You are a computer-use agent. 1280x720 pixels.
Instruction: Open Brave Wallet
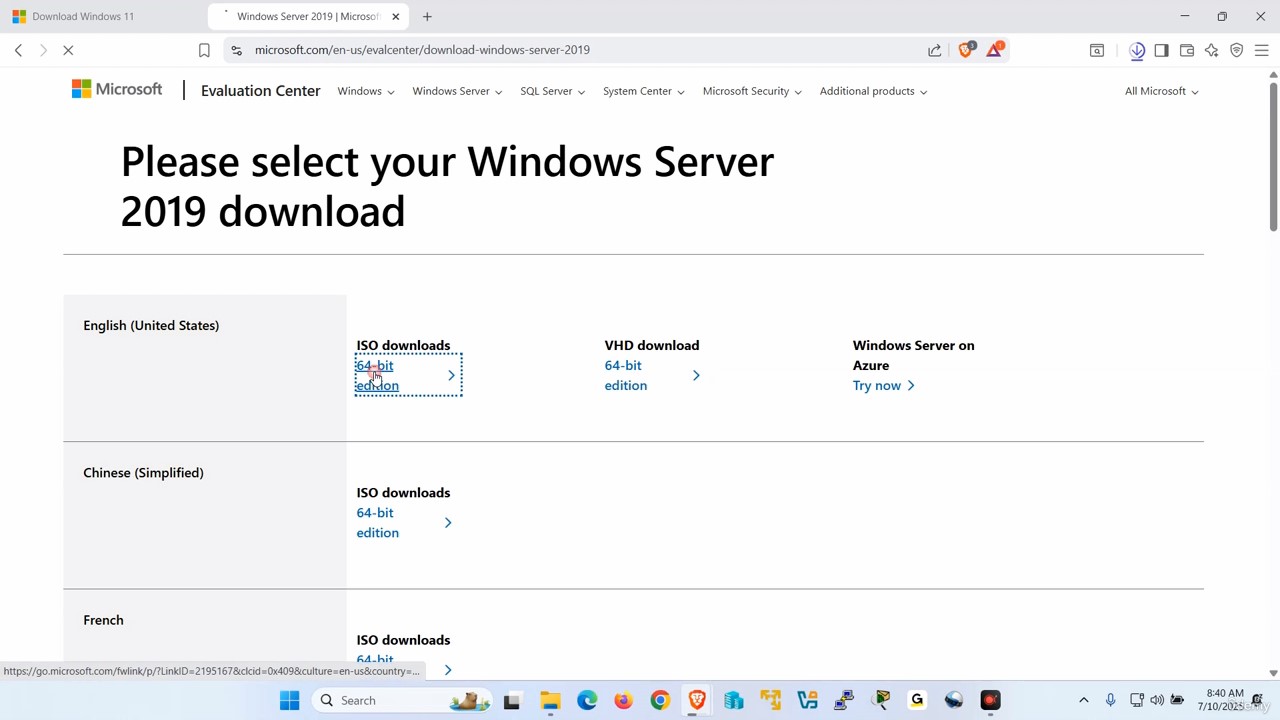coord(1187,50)
